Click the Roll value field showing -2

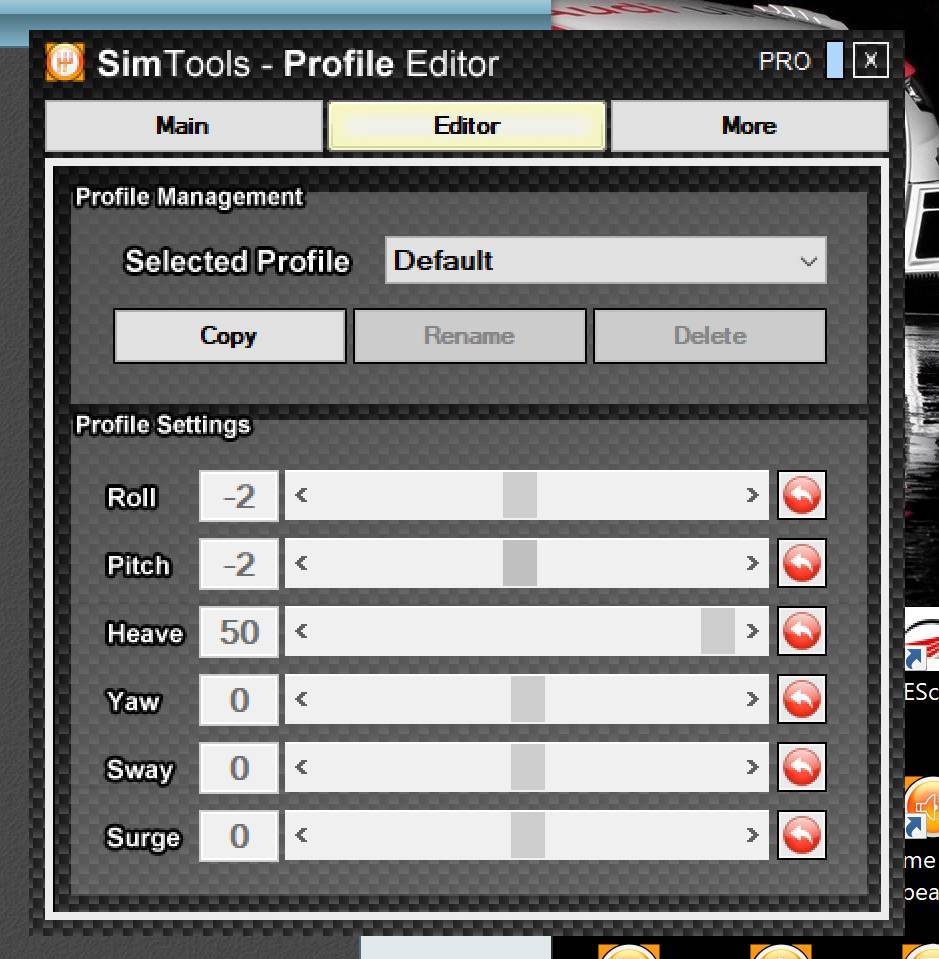pyautogui.click(x=239, y=495)
